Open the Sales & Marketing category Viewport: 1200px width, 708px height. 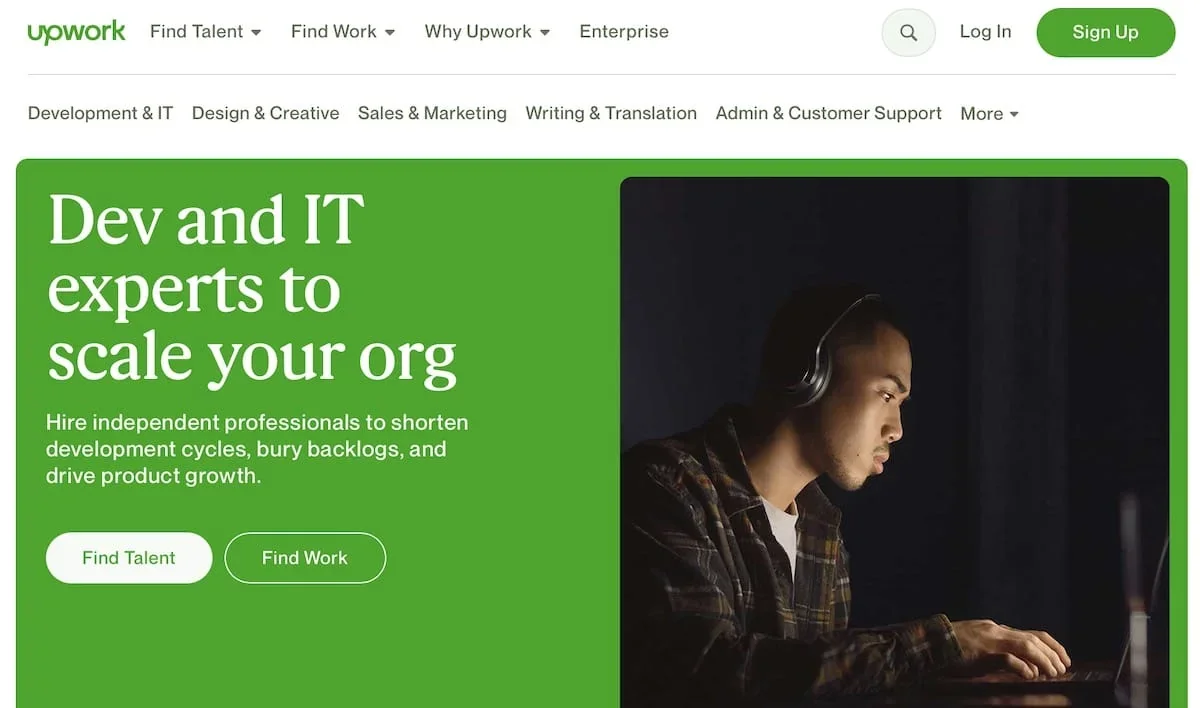coord(432,113)
